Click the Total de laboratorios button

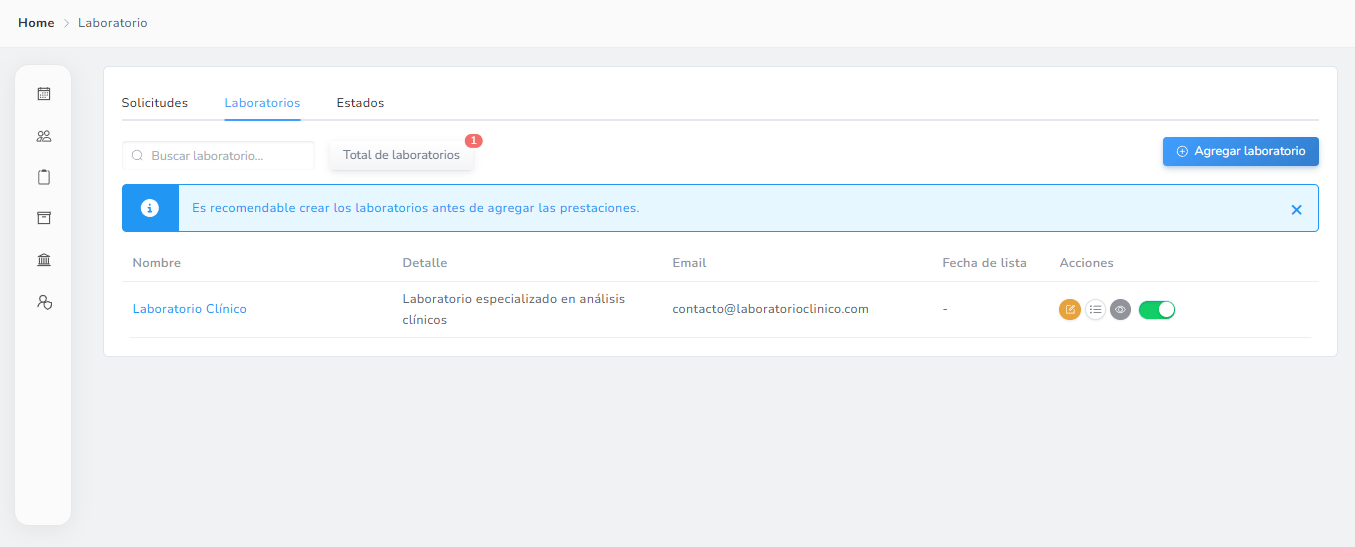[402, 155]
